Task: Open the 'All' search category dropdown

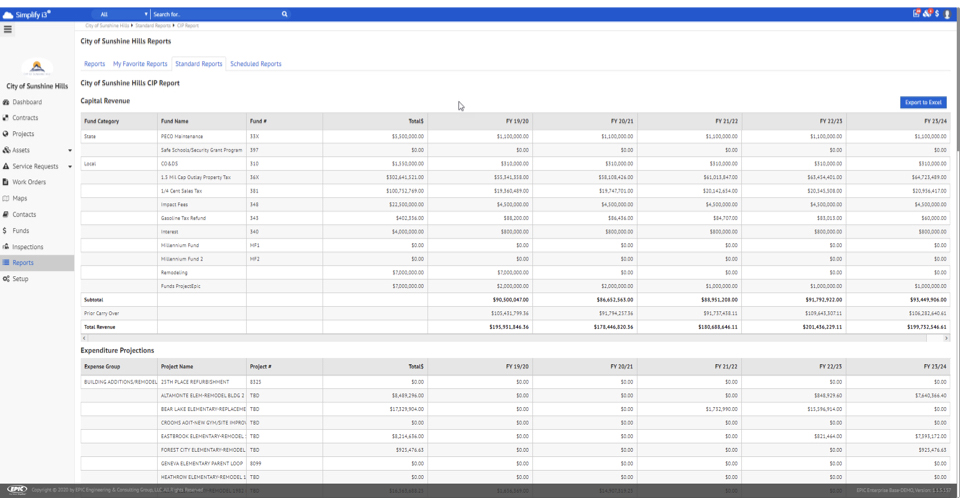Action: pyautogui.click(x=124, y=14)
